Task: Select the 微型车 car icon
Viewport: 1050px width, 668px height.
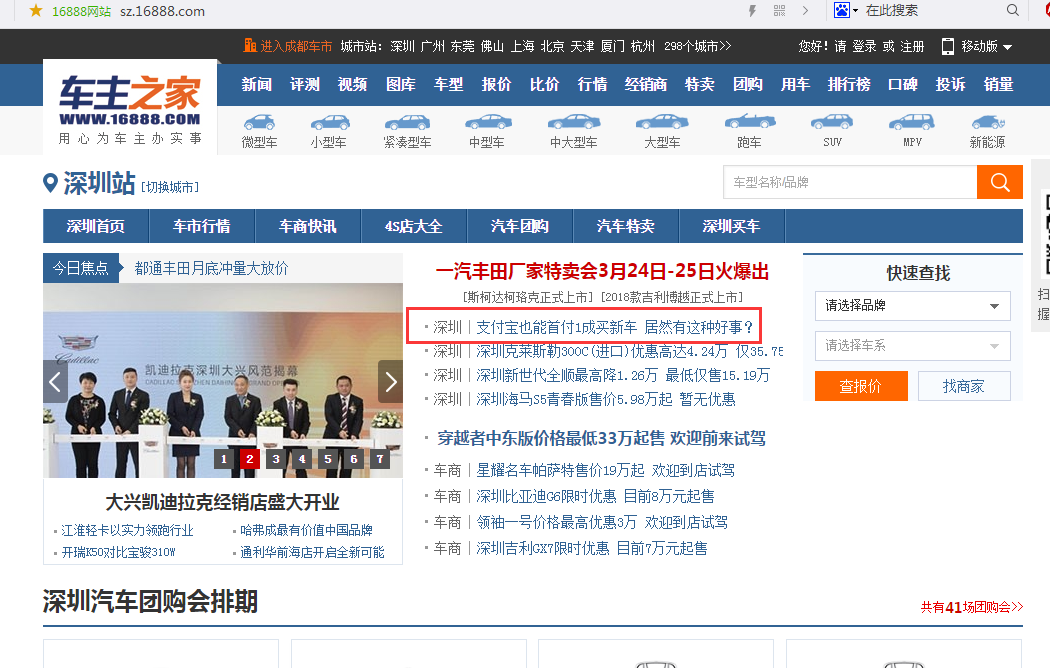Action: (259, 122)
